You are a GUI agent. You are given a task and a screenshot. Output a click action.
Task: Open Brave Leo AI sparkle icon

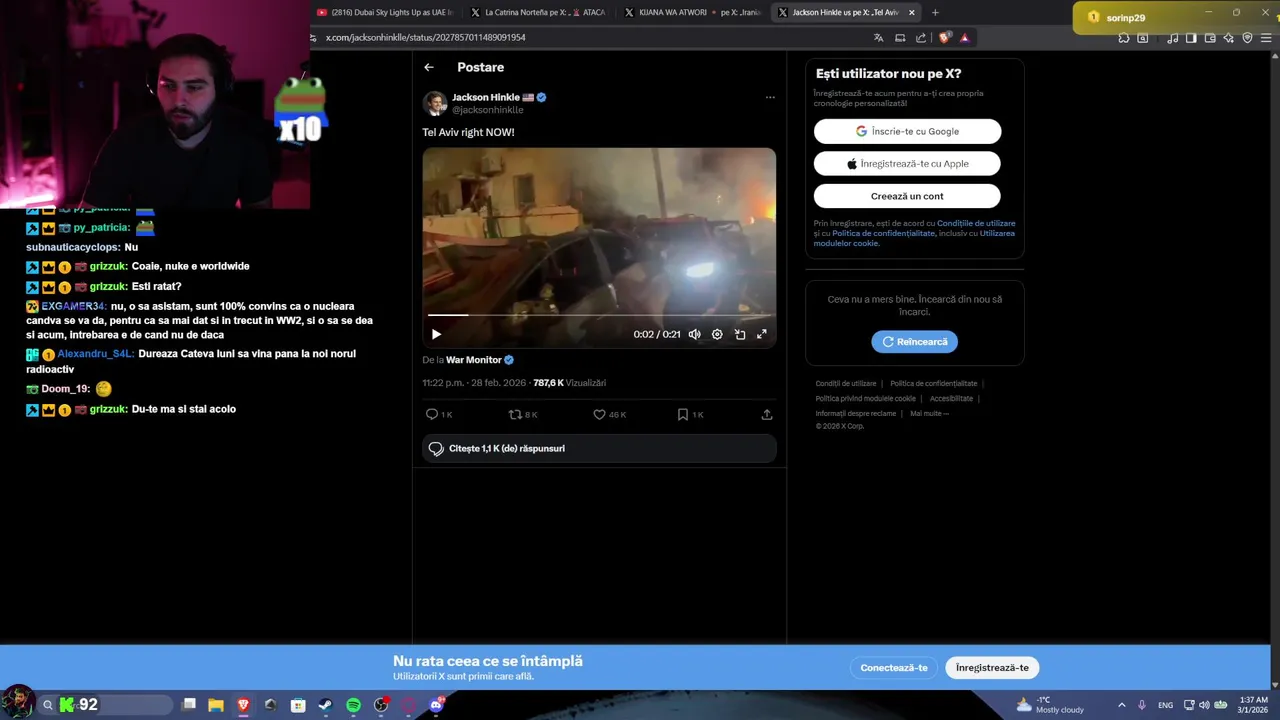(x=1228, y=38)
